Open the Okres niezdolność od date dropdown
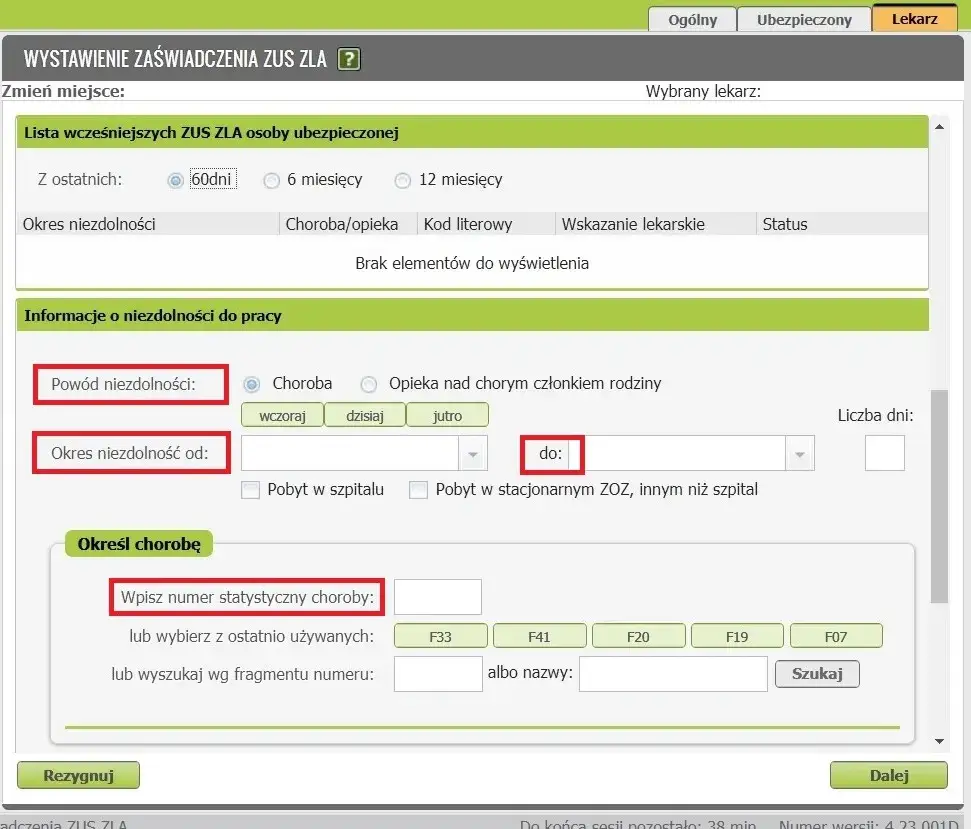The width and height of the screenshot is (971, 829). click(x=472, y=454)
